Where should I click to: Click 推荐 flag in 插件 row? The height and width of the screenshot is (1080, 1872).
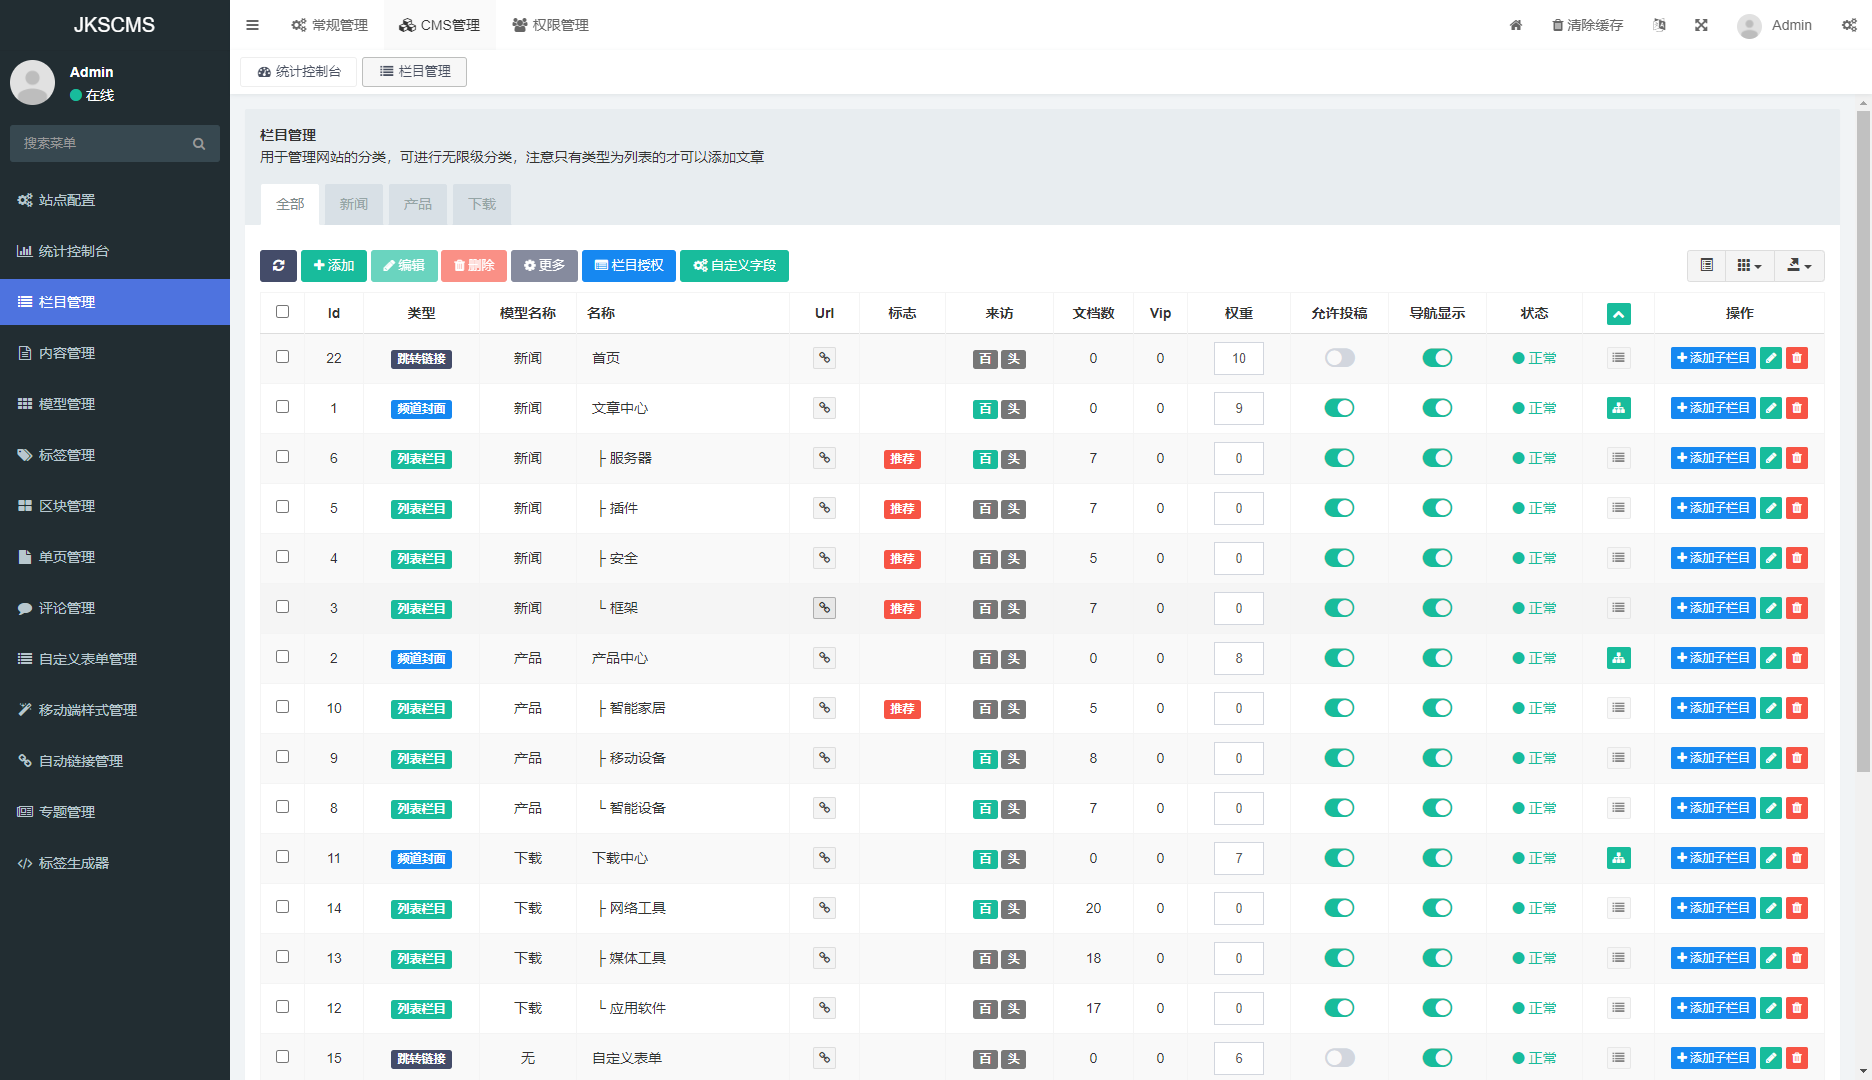point(902,509)
